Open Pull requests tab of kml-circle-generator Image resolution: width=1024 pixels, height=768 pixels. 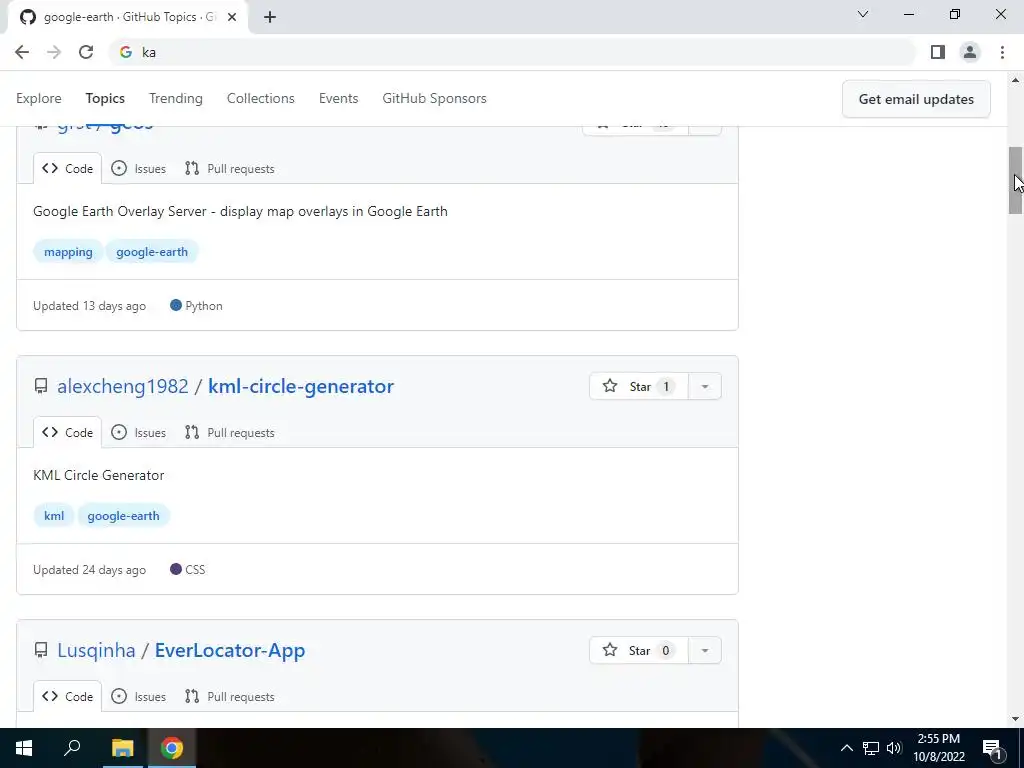pos(229,432)
